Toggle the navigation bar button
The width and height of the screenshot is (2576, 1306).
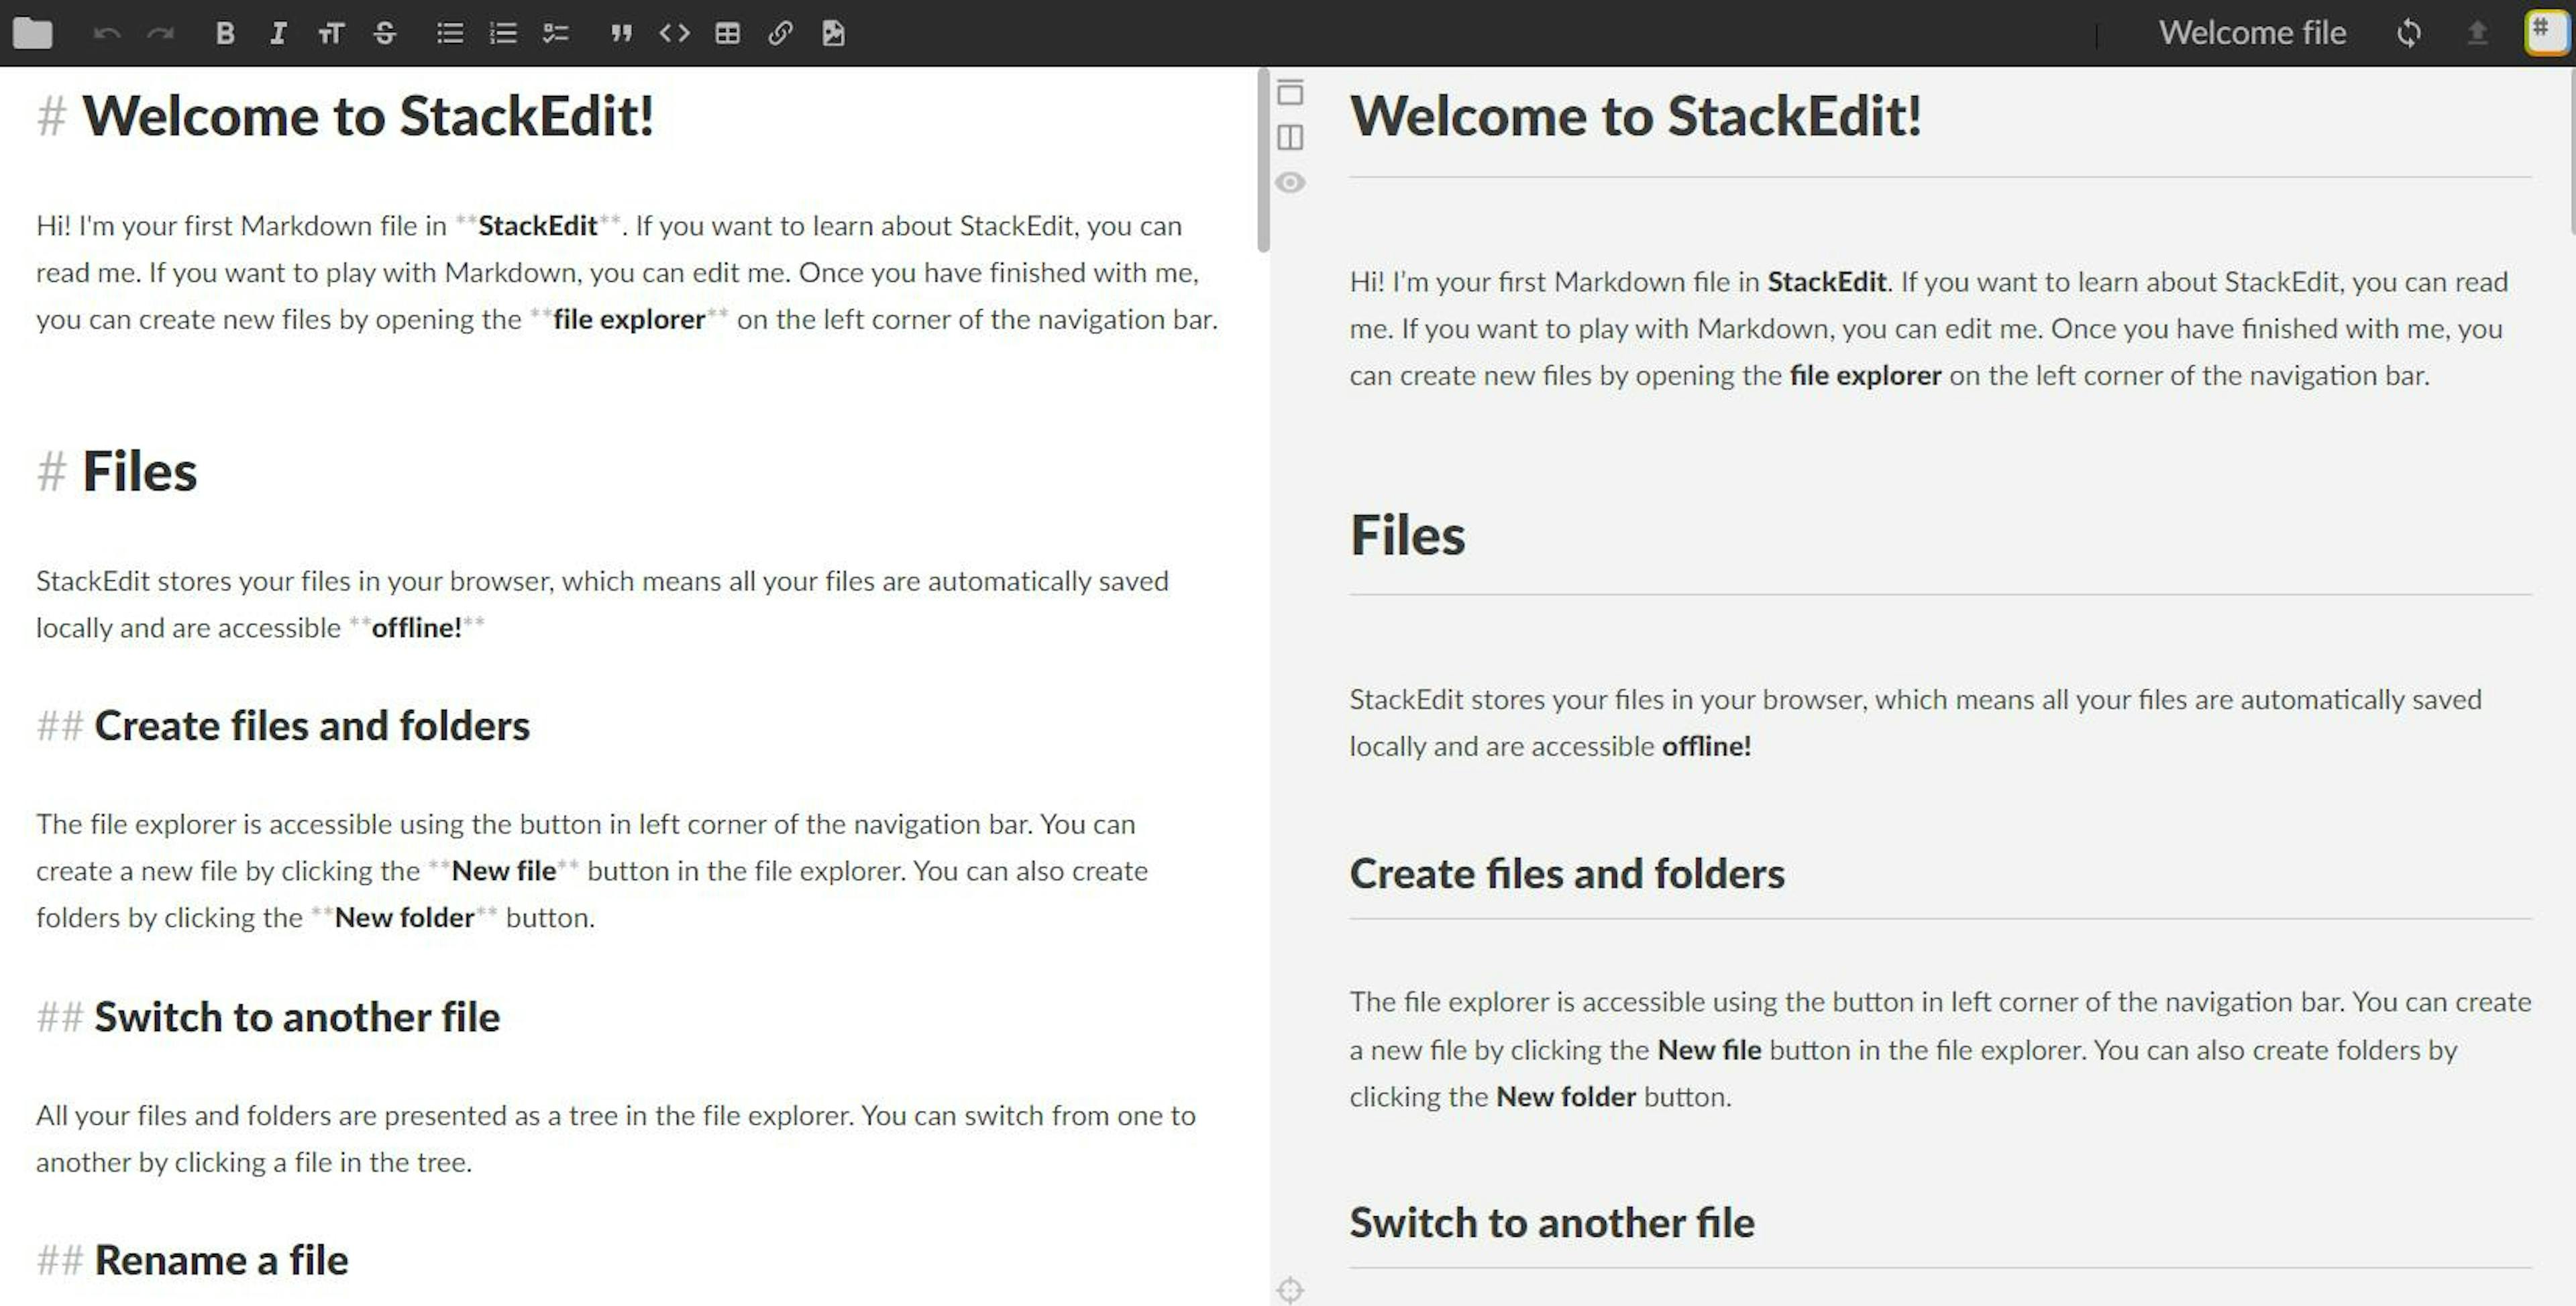tap(1290, 92)
